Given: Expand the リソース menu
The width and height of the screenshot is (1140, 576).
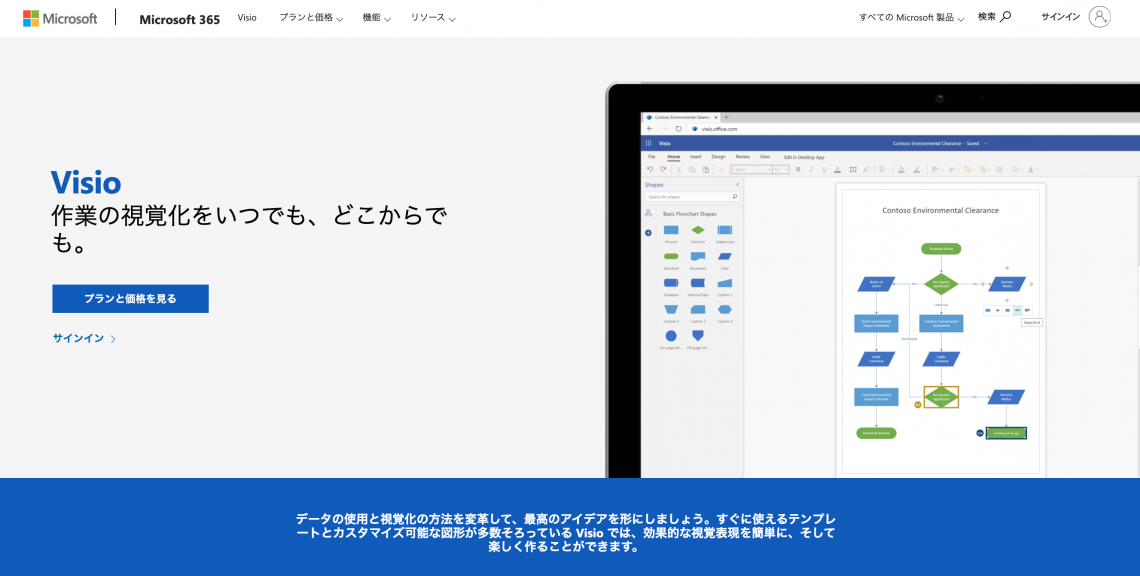Looking at the screenshot, I should (x=433, y=17).
